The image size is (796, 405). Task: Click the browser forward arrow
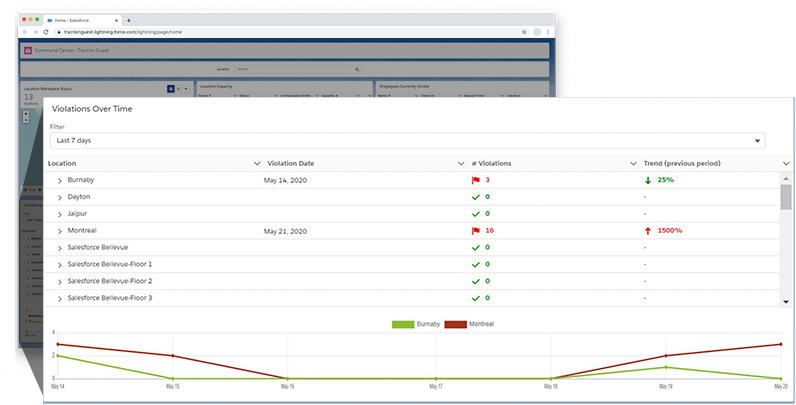[x=35, y=31]
